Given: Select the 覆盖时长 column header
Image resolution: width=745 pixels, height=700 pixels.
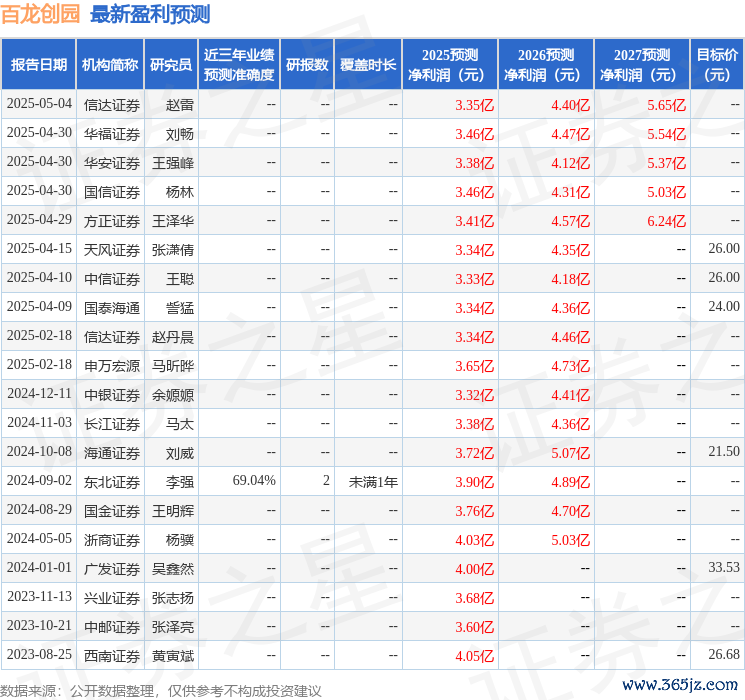Looking at the screenshot, I should click(368, 65).
